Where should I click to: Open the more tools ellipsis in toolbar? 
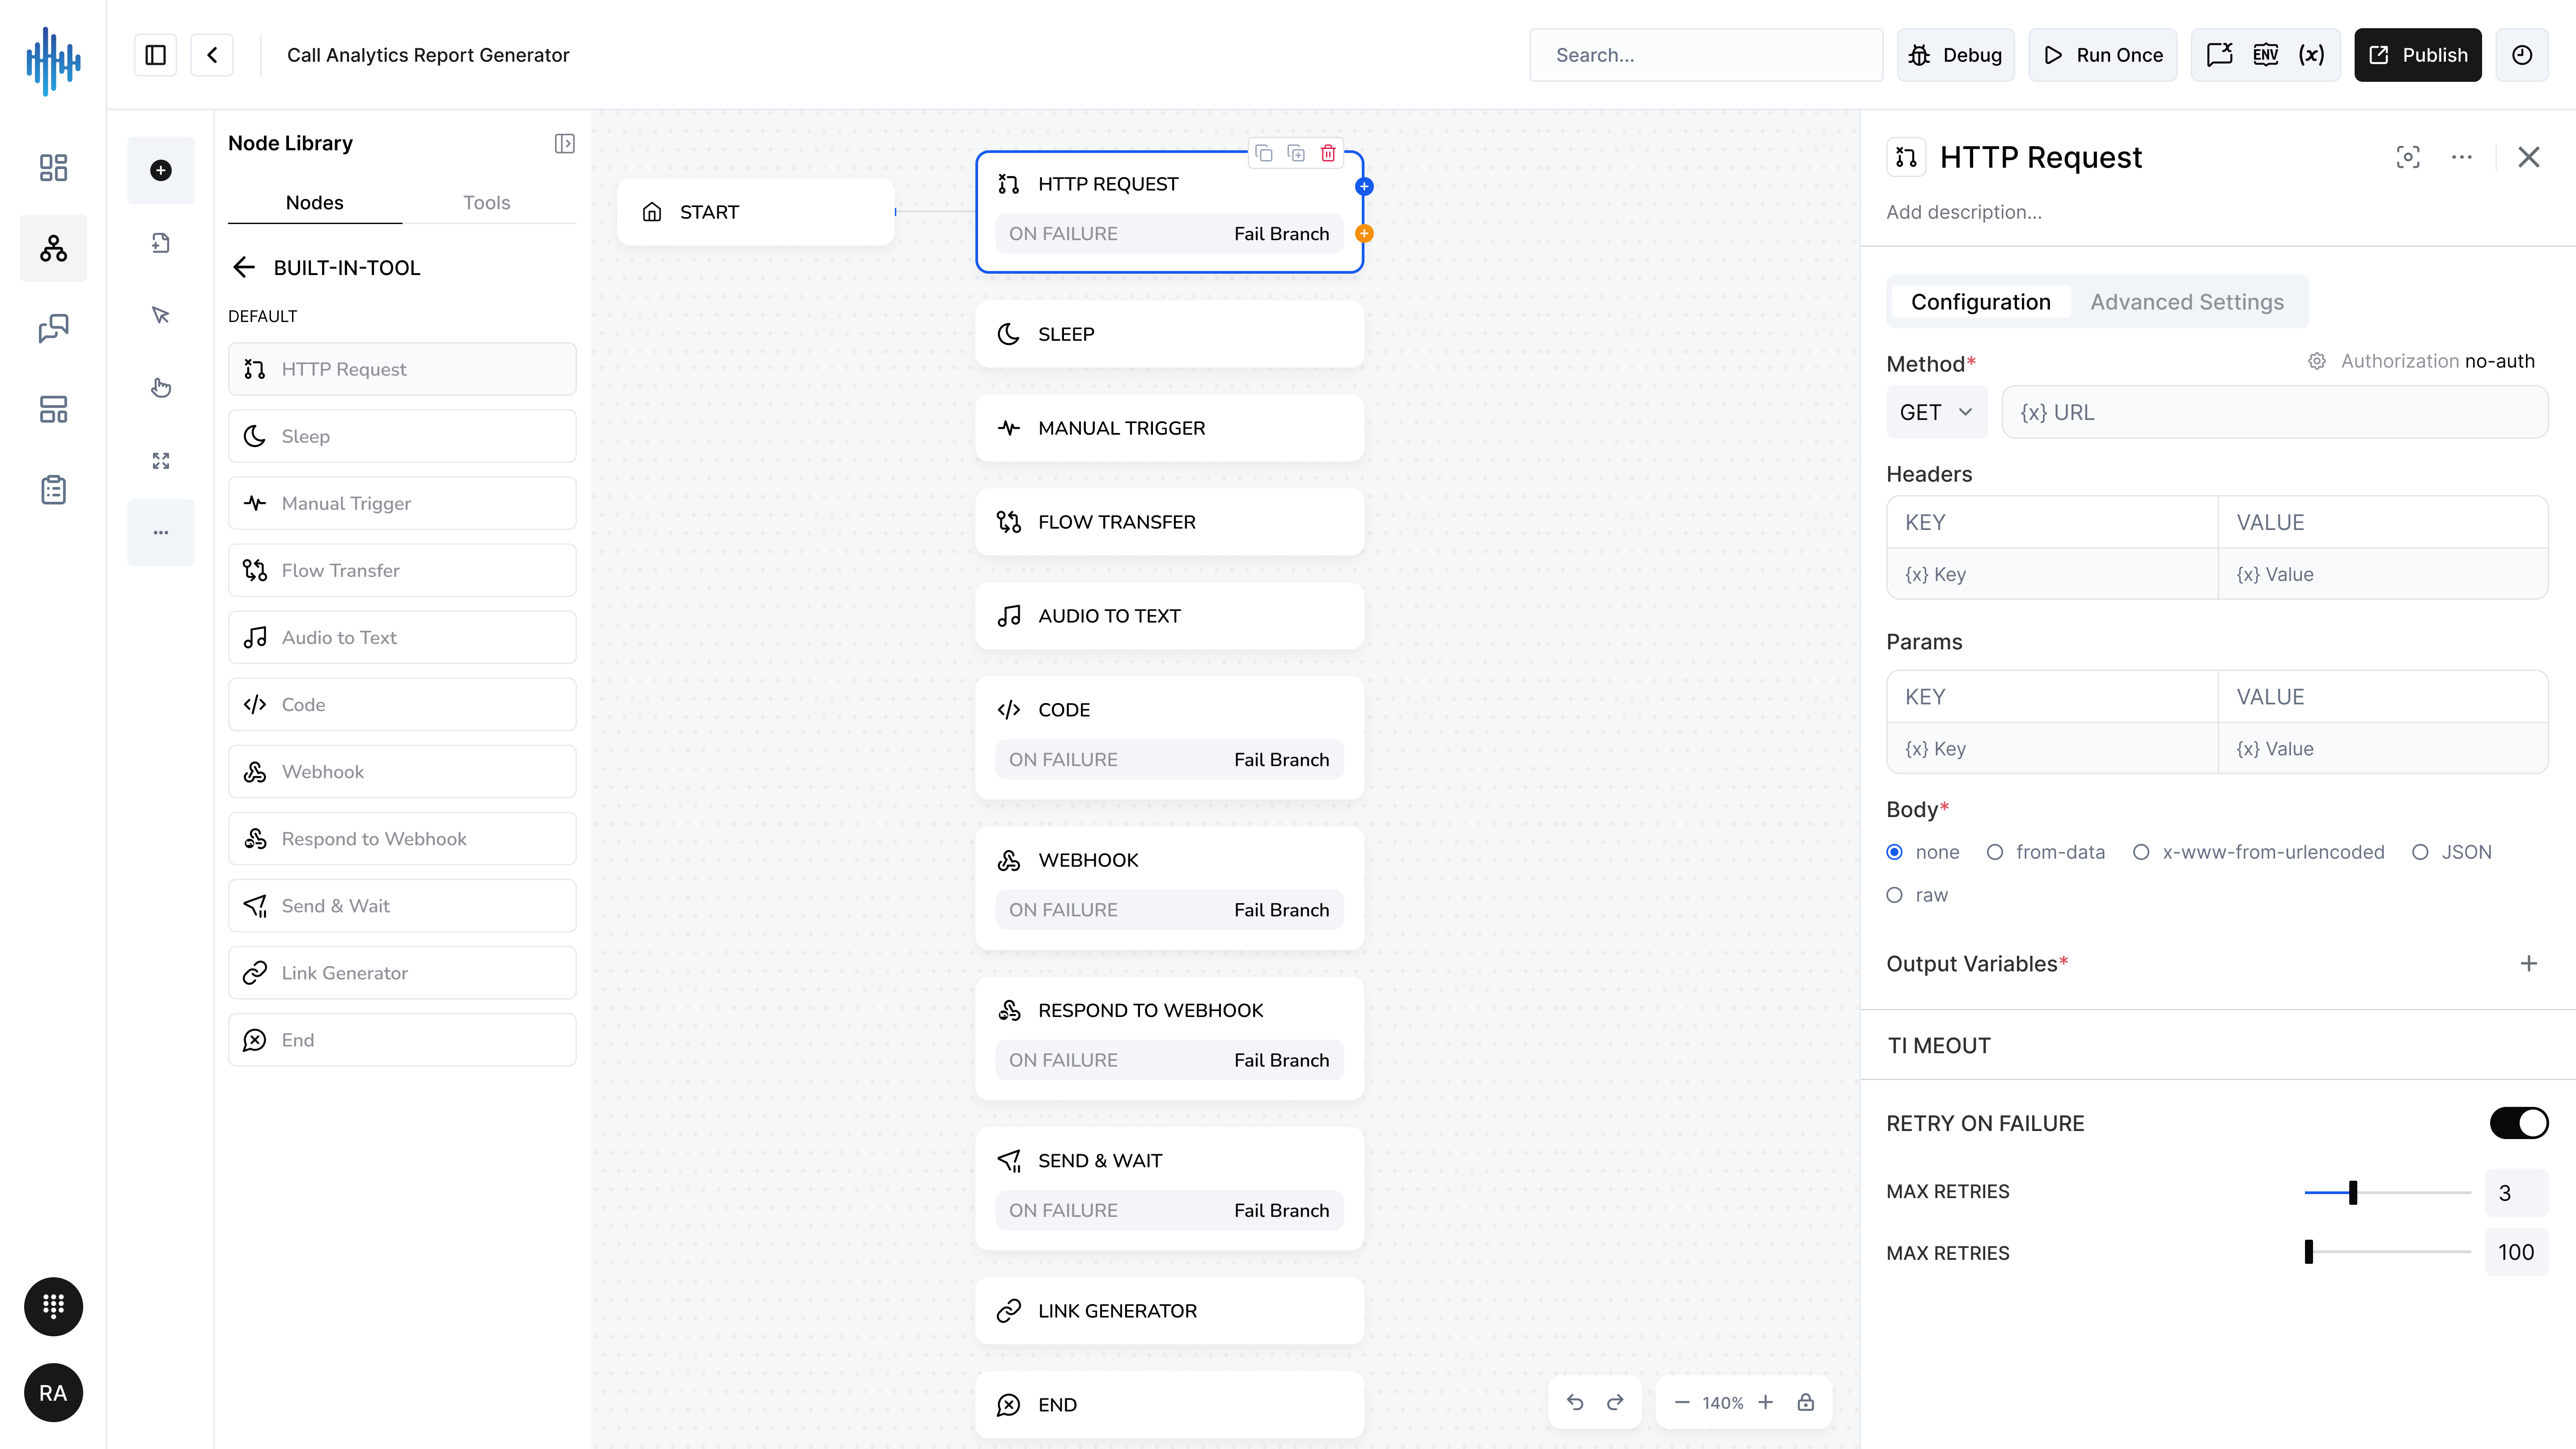[161, 533]
